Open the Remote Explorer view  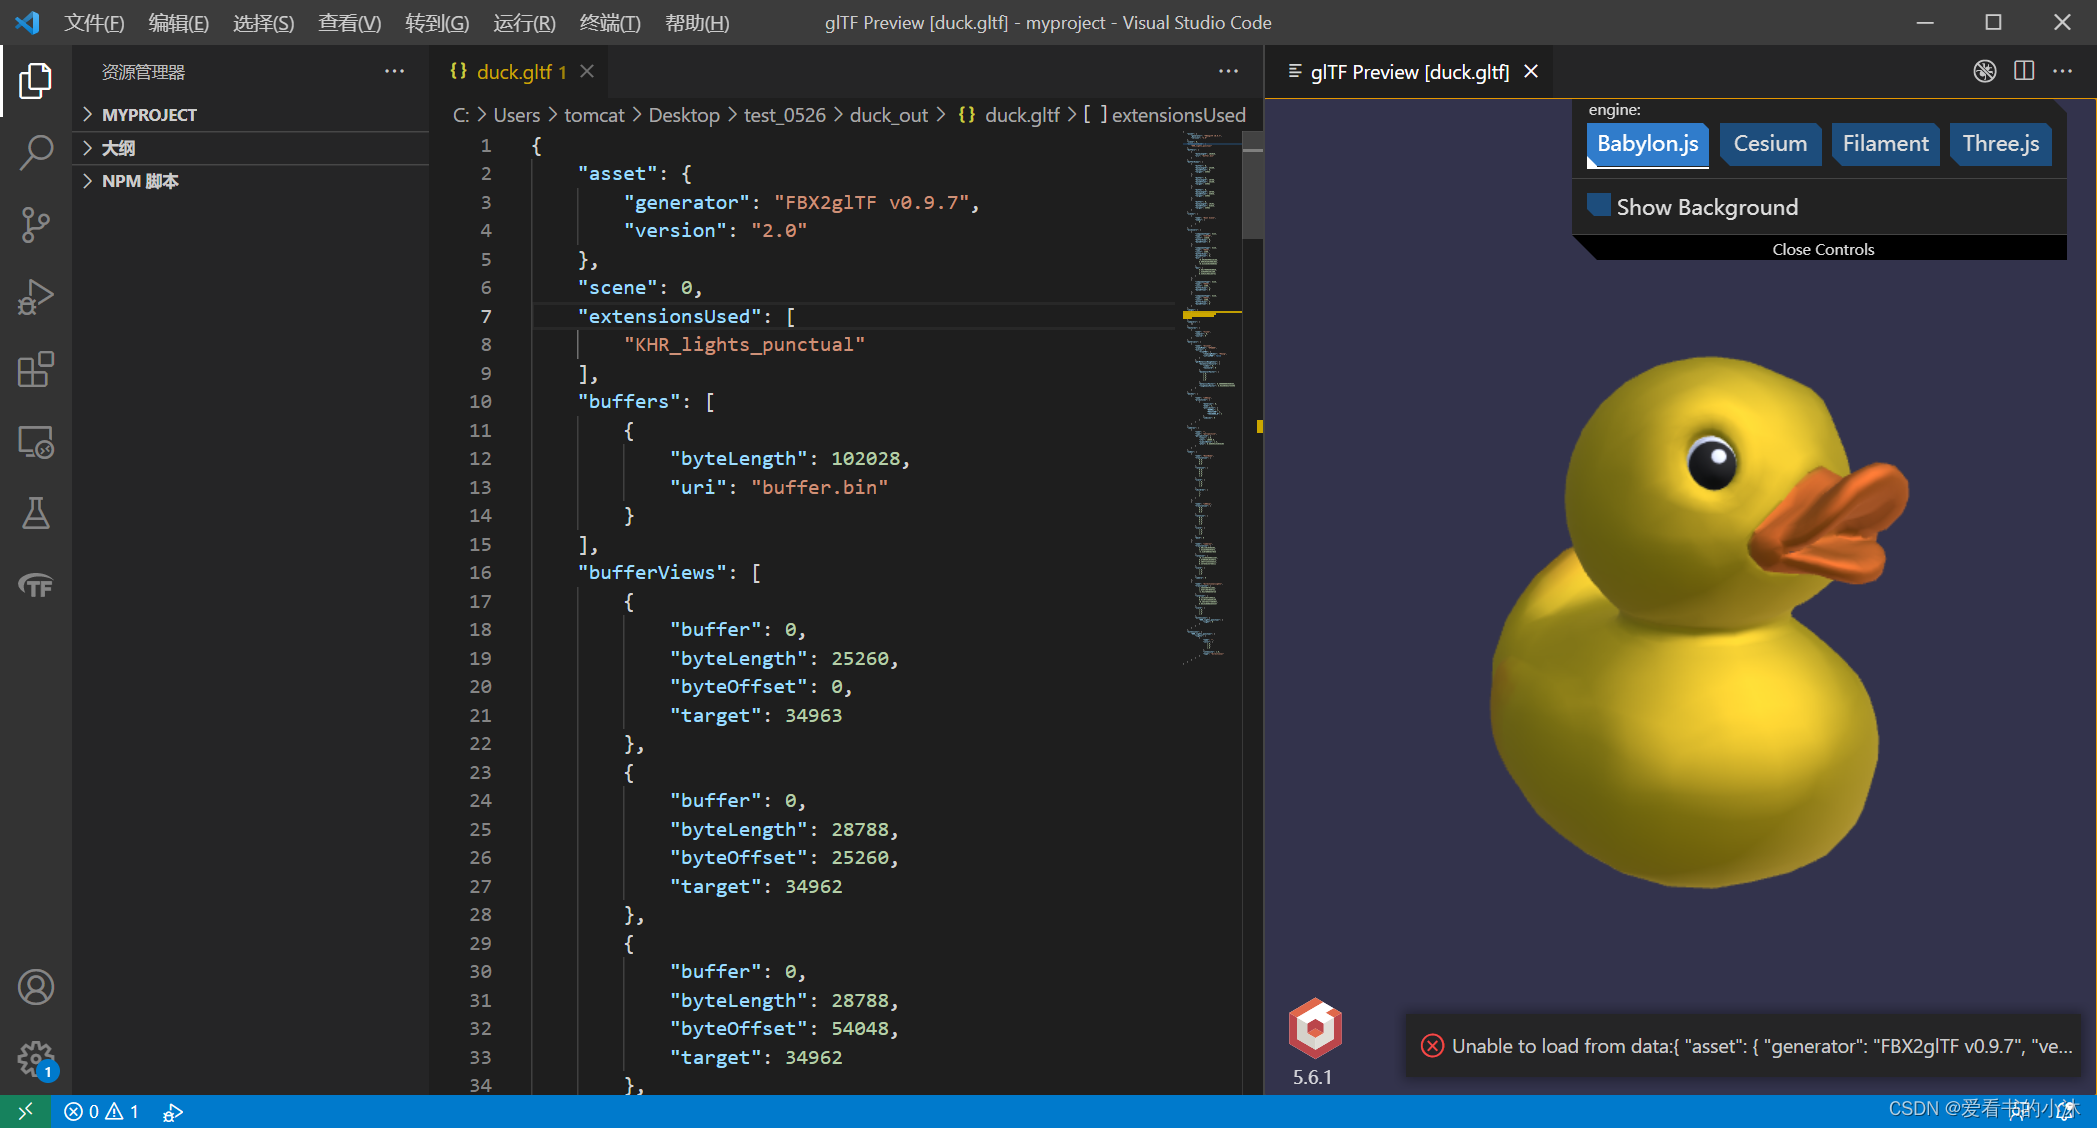pyautogui.click(x=36, y=442)
